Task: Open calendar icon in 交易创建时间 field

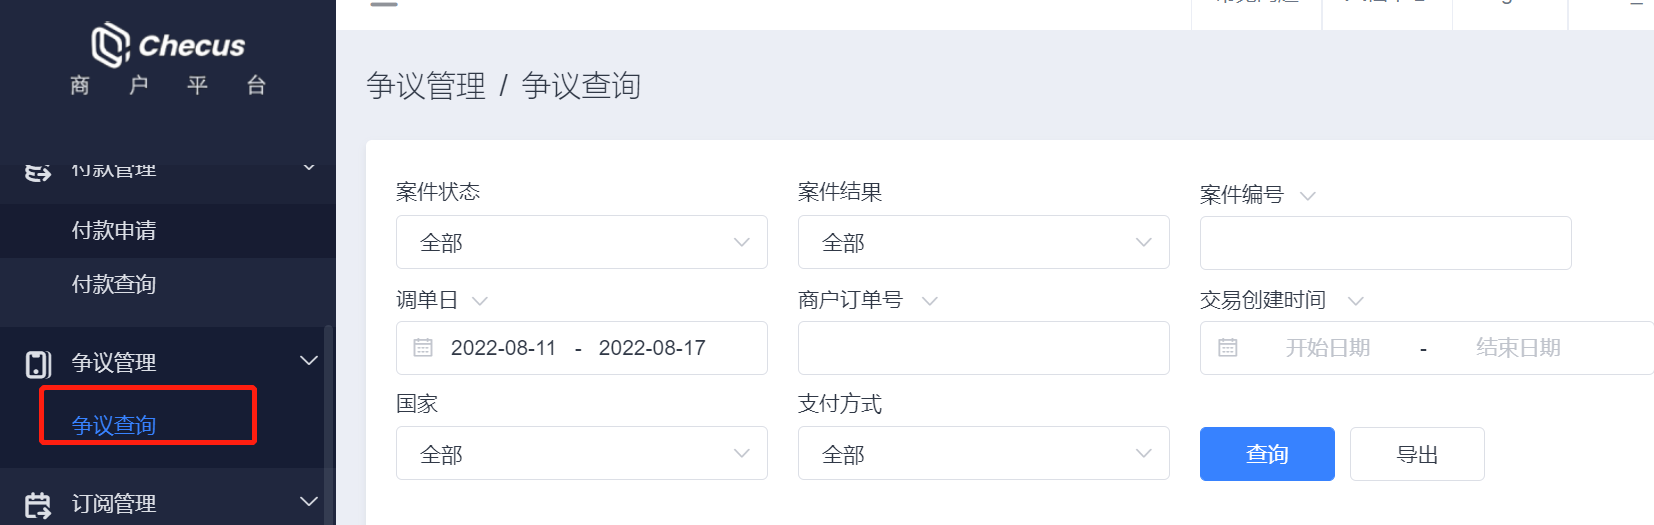Action: point(1227,348)
